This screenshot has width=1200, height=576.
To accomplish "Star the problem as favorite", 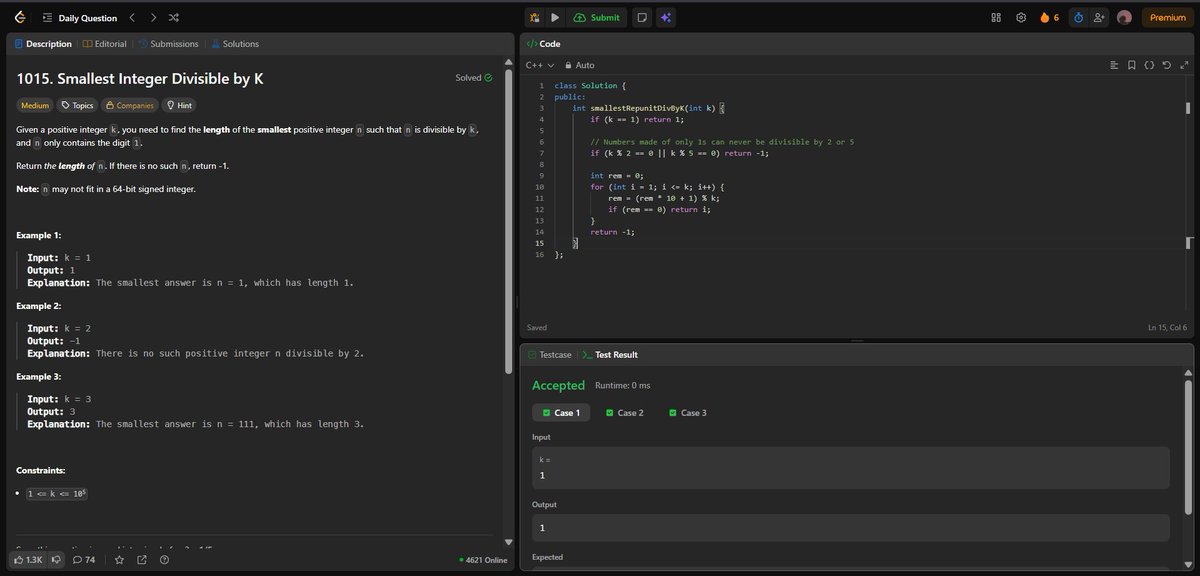I will pos(119,560).
